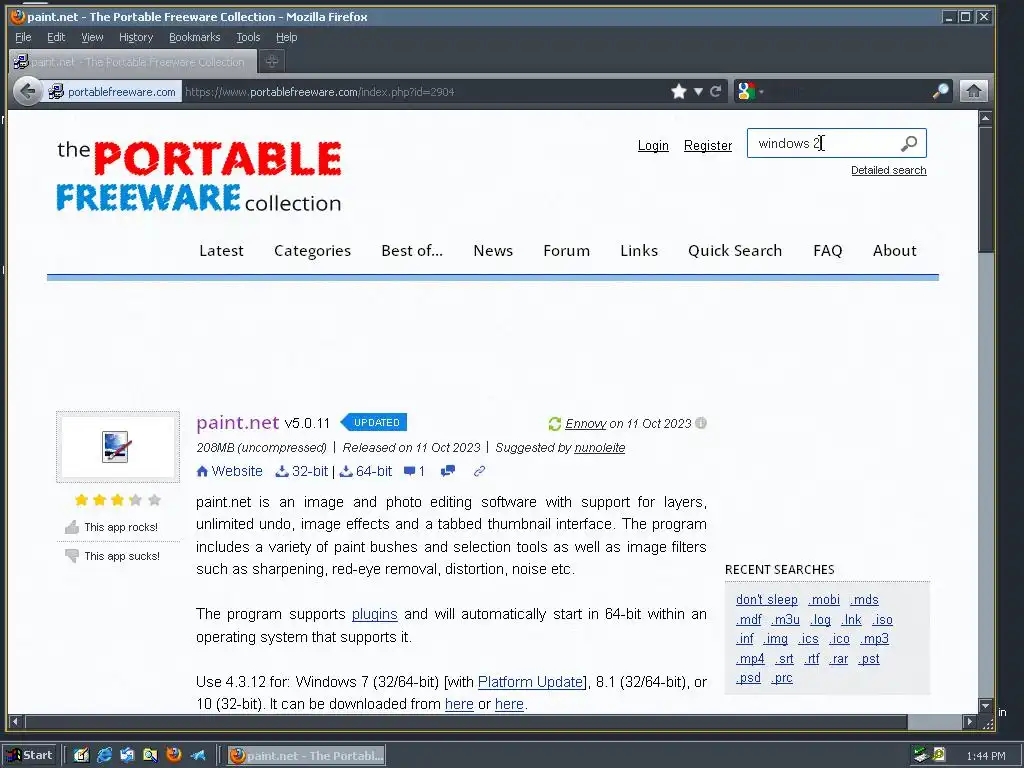
Task: Open a new tab with plus button
Action: coord(272,61)
